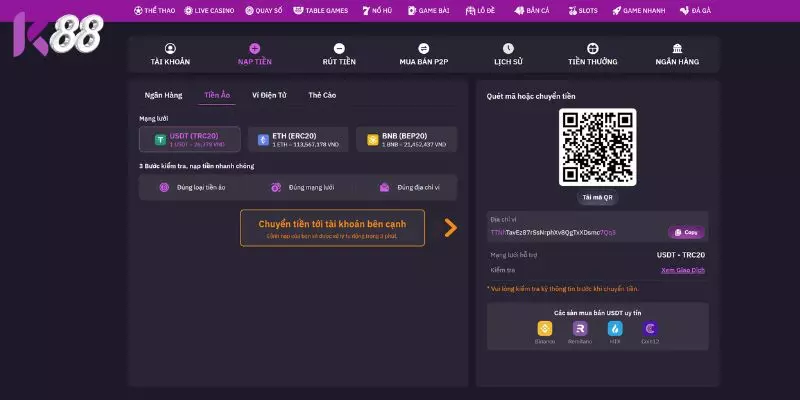Click the Ethereum coin icon
This screenshot has height=400, width=800.
(x=263, y=140)
